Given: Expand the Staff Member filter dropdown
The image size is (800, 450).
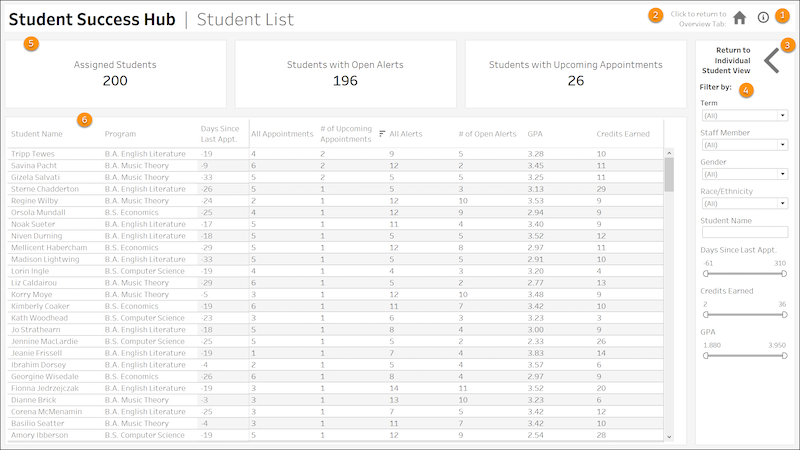Looking at the screenshot, I should click(743, 145).
